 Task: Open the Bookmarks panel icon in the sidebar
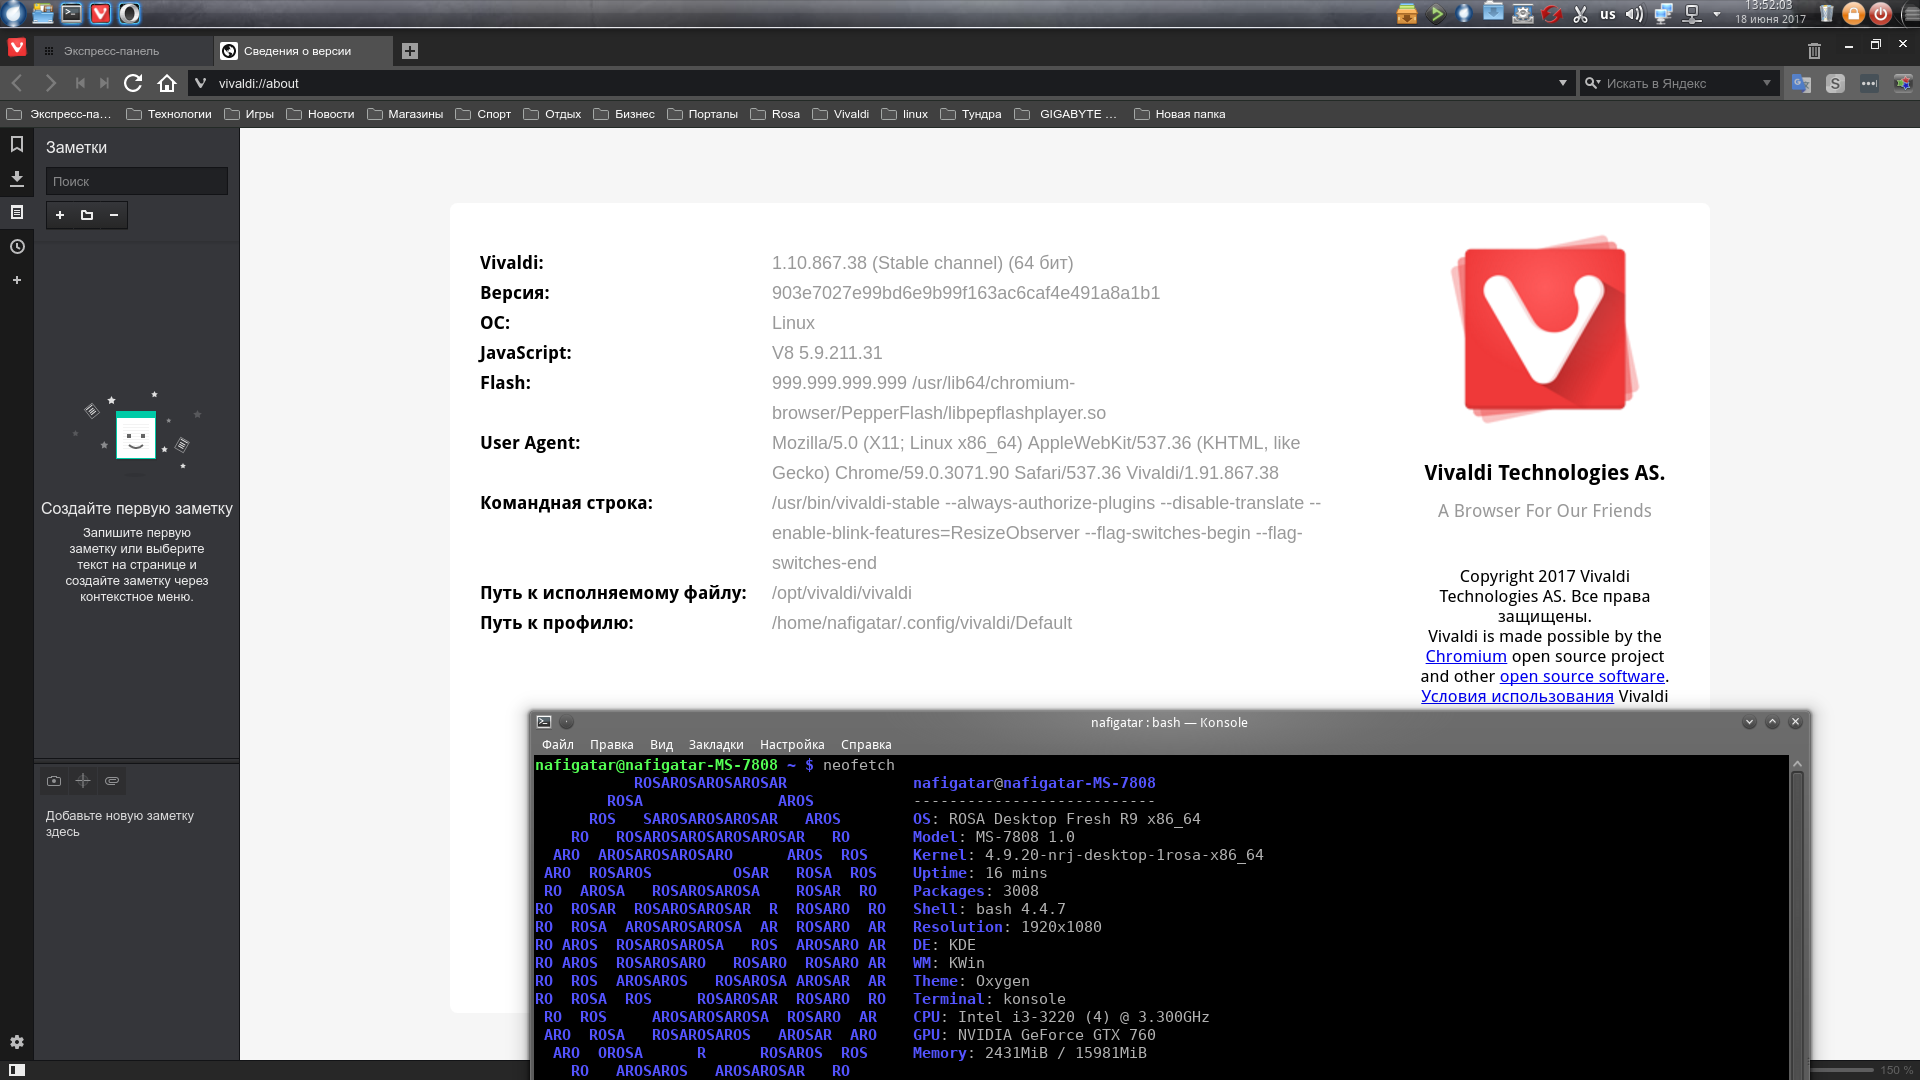coord(17,145)
